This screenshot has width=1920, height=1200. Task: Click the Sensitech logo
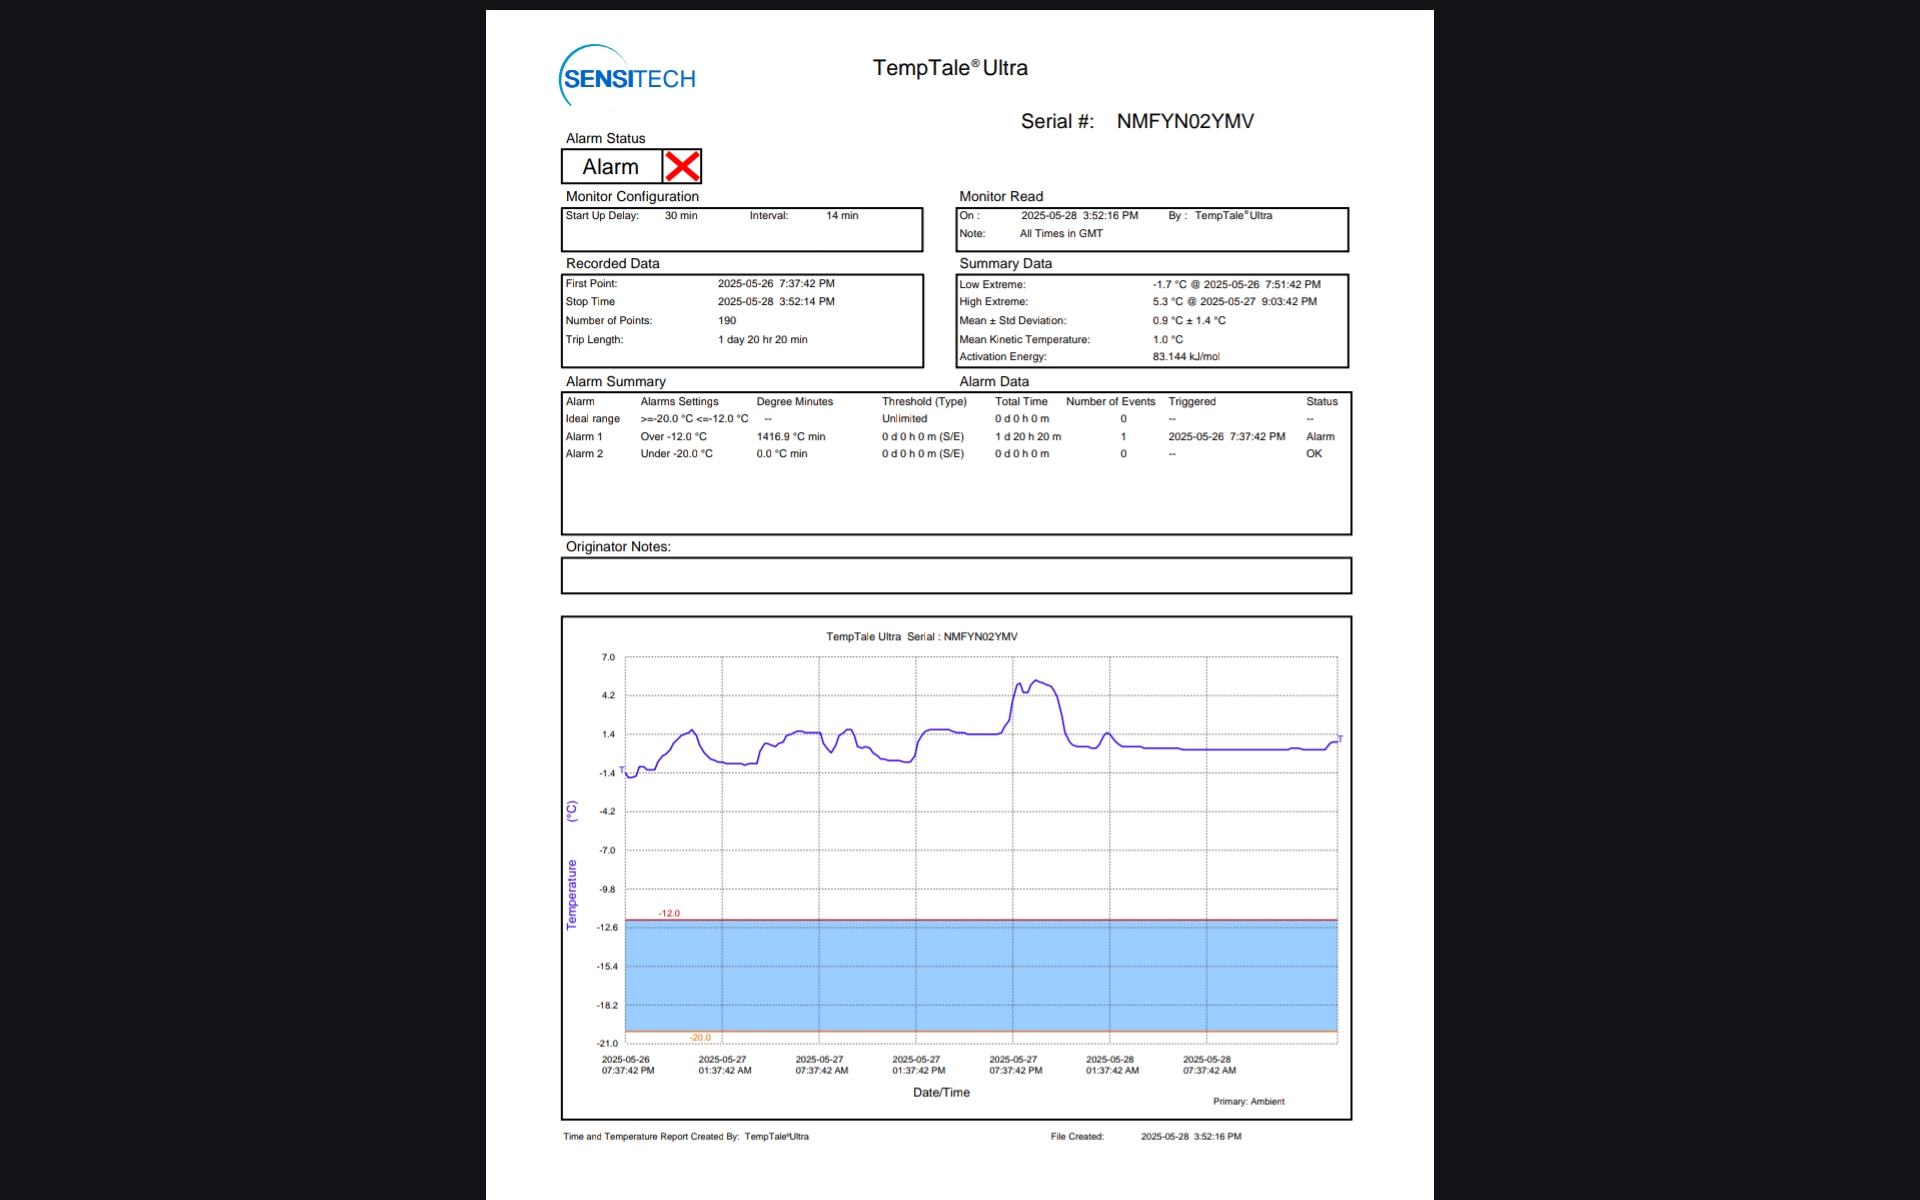tap(627, 76)
